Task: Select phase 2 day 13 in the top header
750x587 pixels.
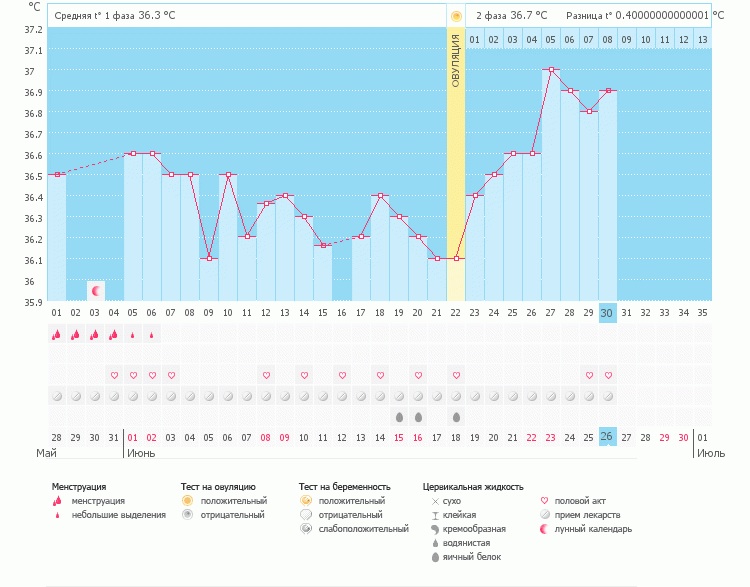Action: click(x=702, y=39)
